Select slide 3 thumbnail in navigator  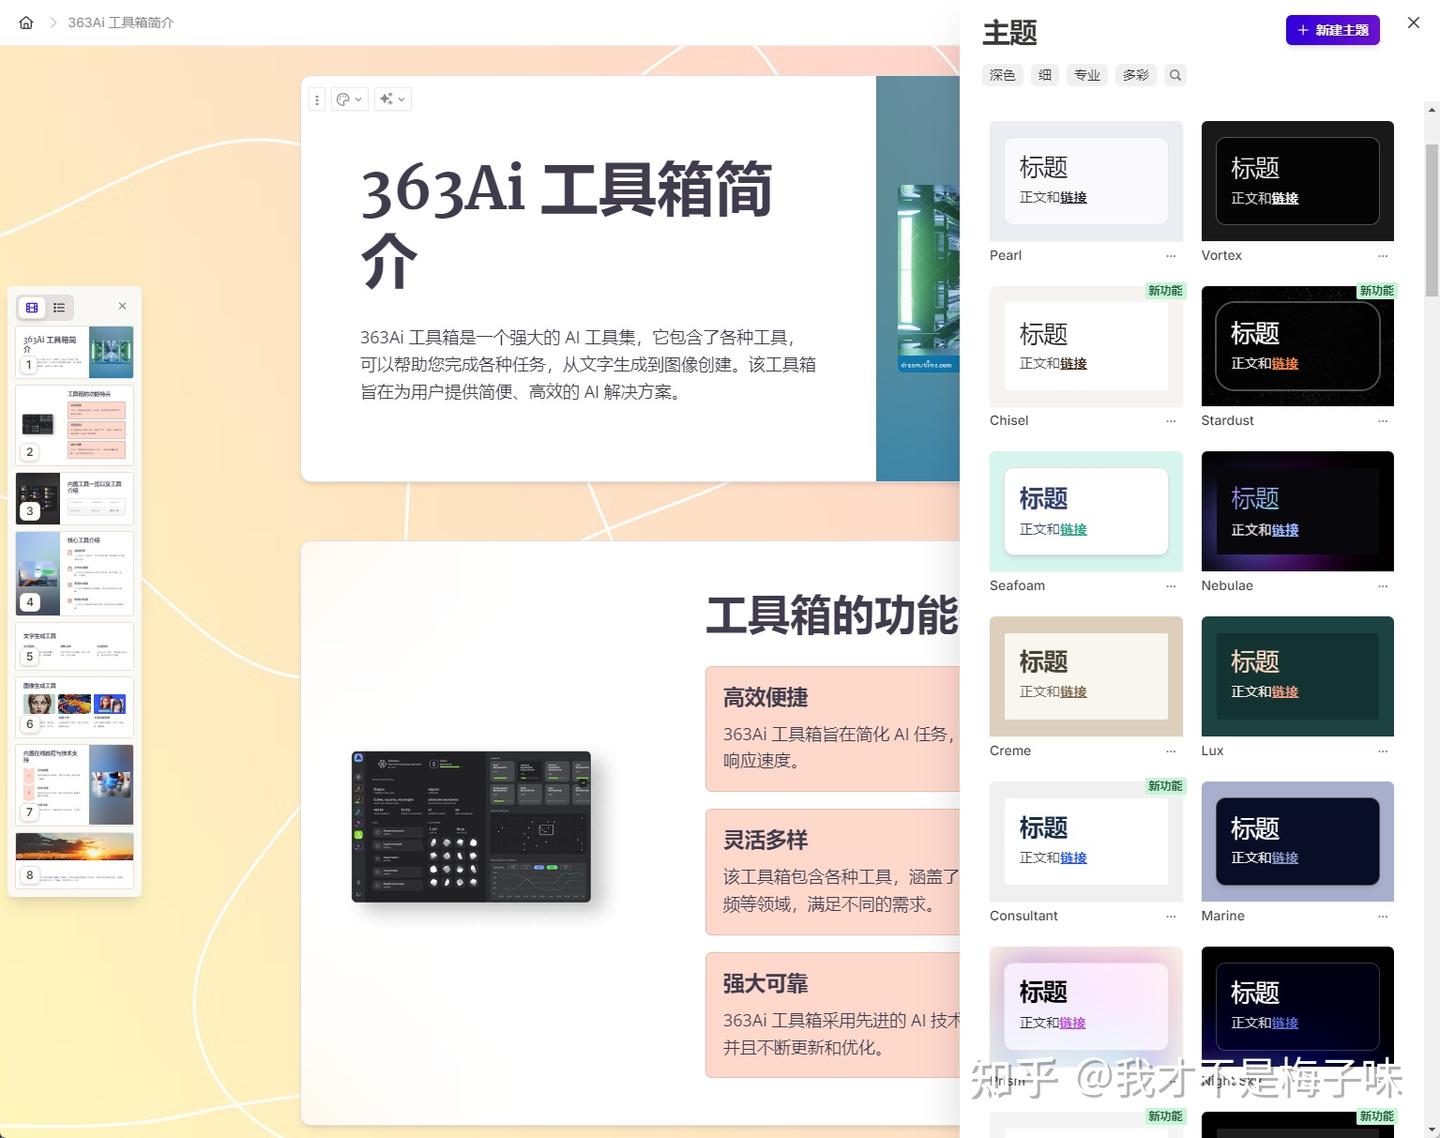pyautogui.click(x=74, y=498)
